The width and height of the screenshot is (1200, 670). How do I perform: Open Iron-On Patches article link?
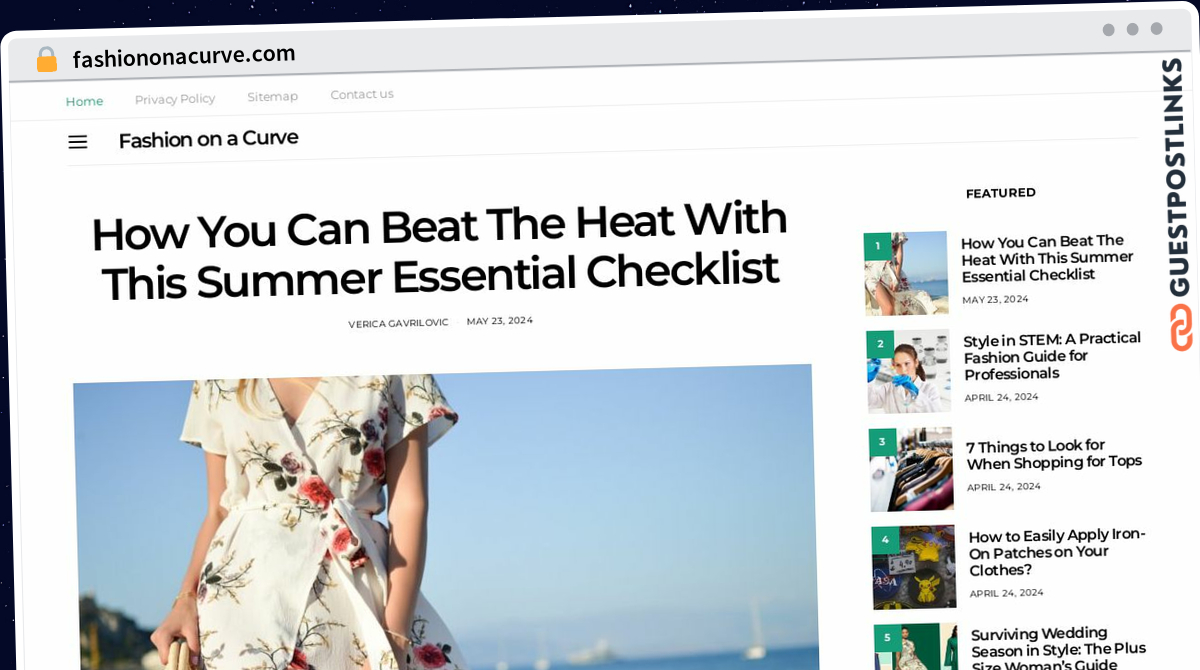(1057, 552)
